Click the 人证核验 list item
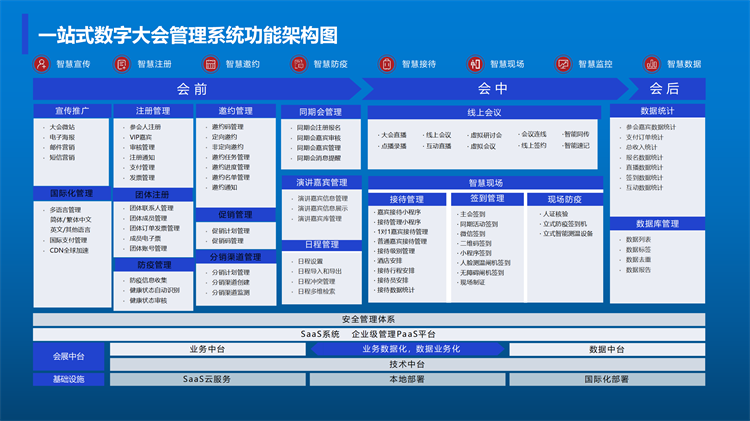Image resolution: width=750 pixels, height=421 pixels. pos(555,214)
